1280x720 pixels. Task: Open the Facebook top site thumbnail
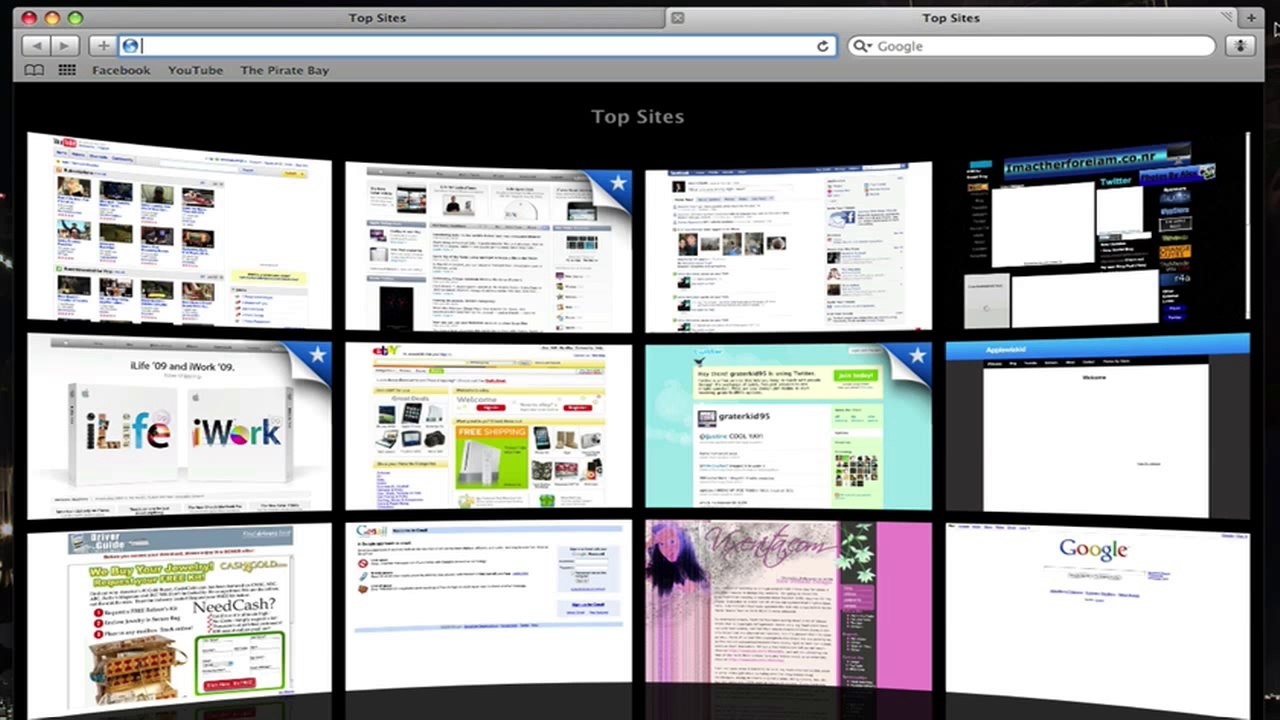click(x=788, y=248)
